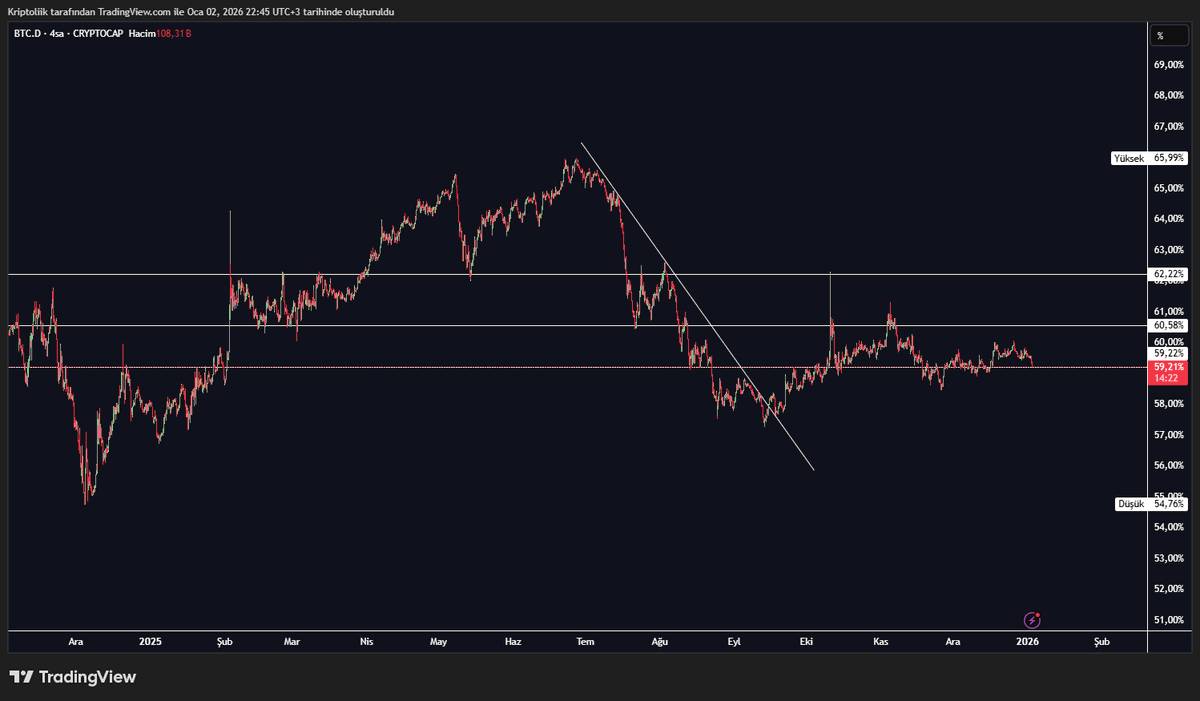Click the Ağu date label on time axis
Screen dimensions: 1200x701
[x=659, y=641]
